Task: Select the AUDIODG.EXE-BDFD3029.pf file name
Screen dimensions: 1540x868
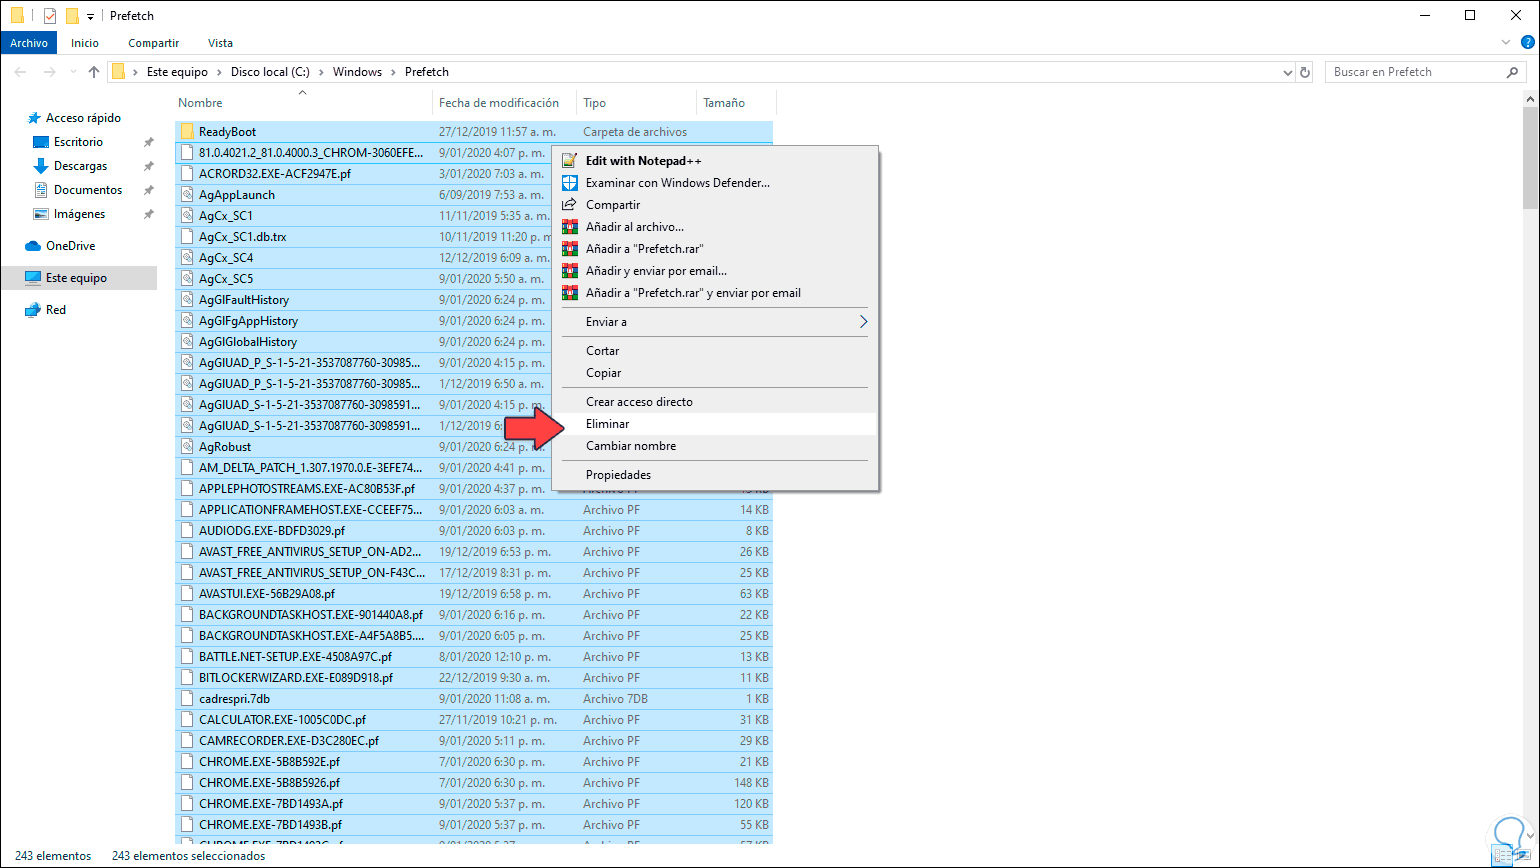Action: (272, 531)
